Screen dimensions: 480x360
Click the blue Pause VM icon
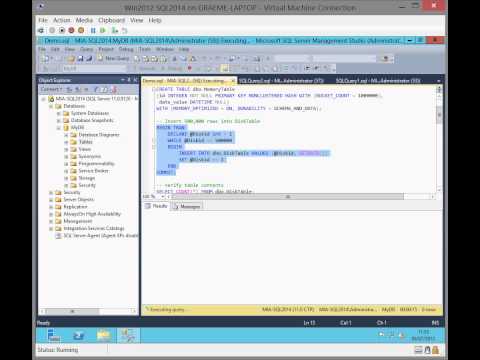pos(93,30)
